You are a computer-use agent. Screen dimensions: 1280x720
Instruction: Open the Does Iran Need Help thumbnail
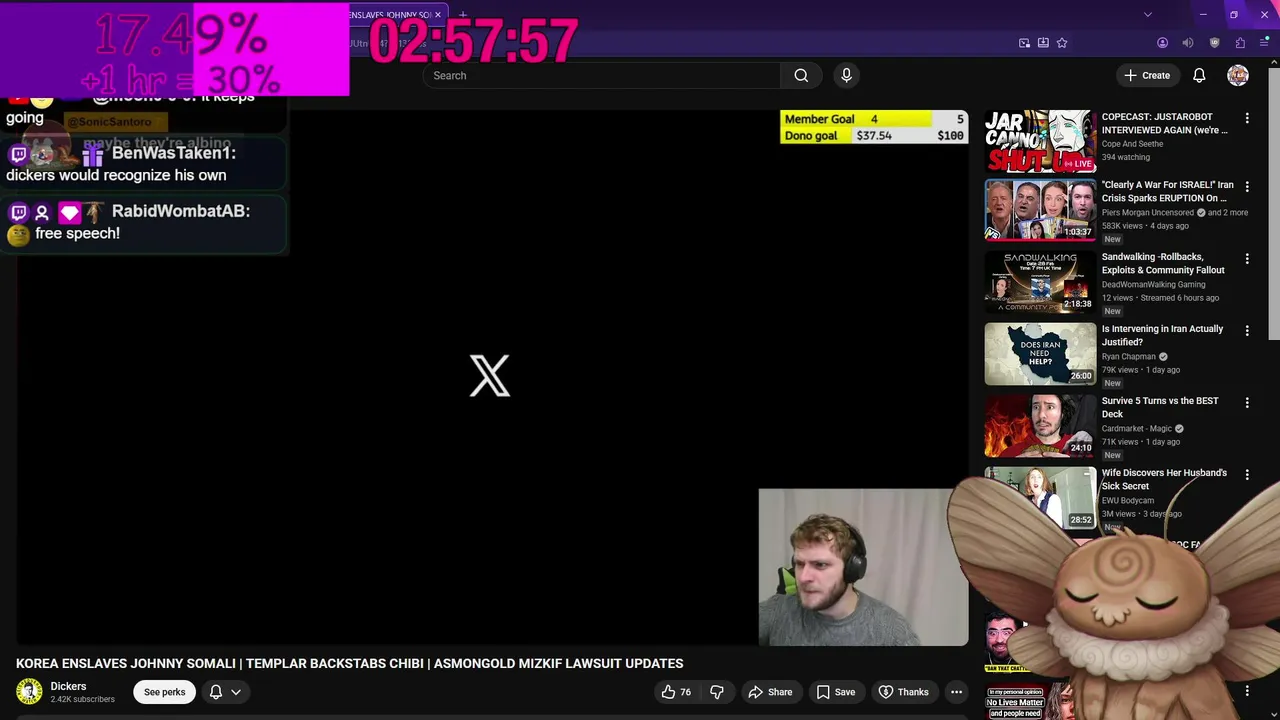1040,354
